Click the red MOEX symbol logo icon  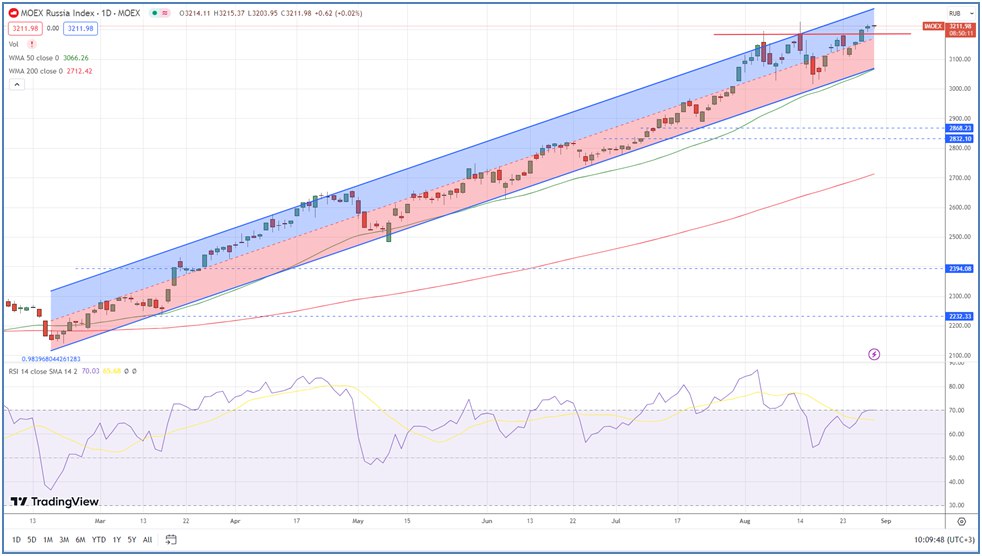[13, 13]
